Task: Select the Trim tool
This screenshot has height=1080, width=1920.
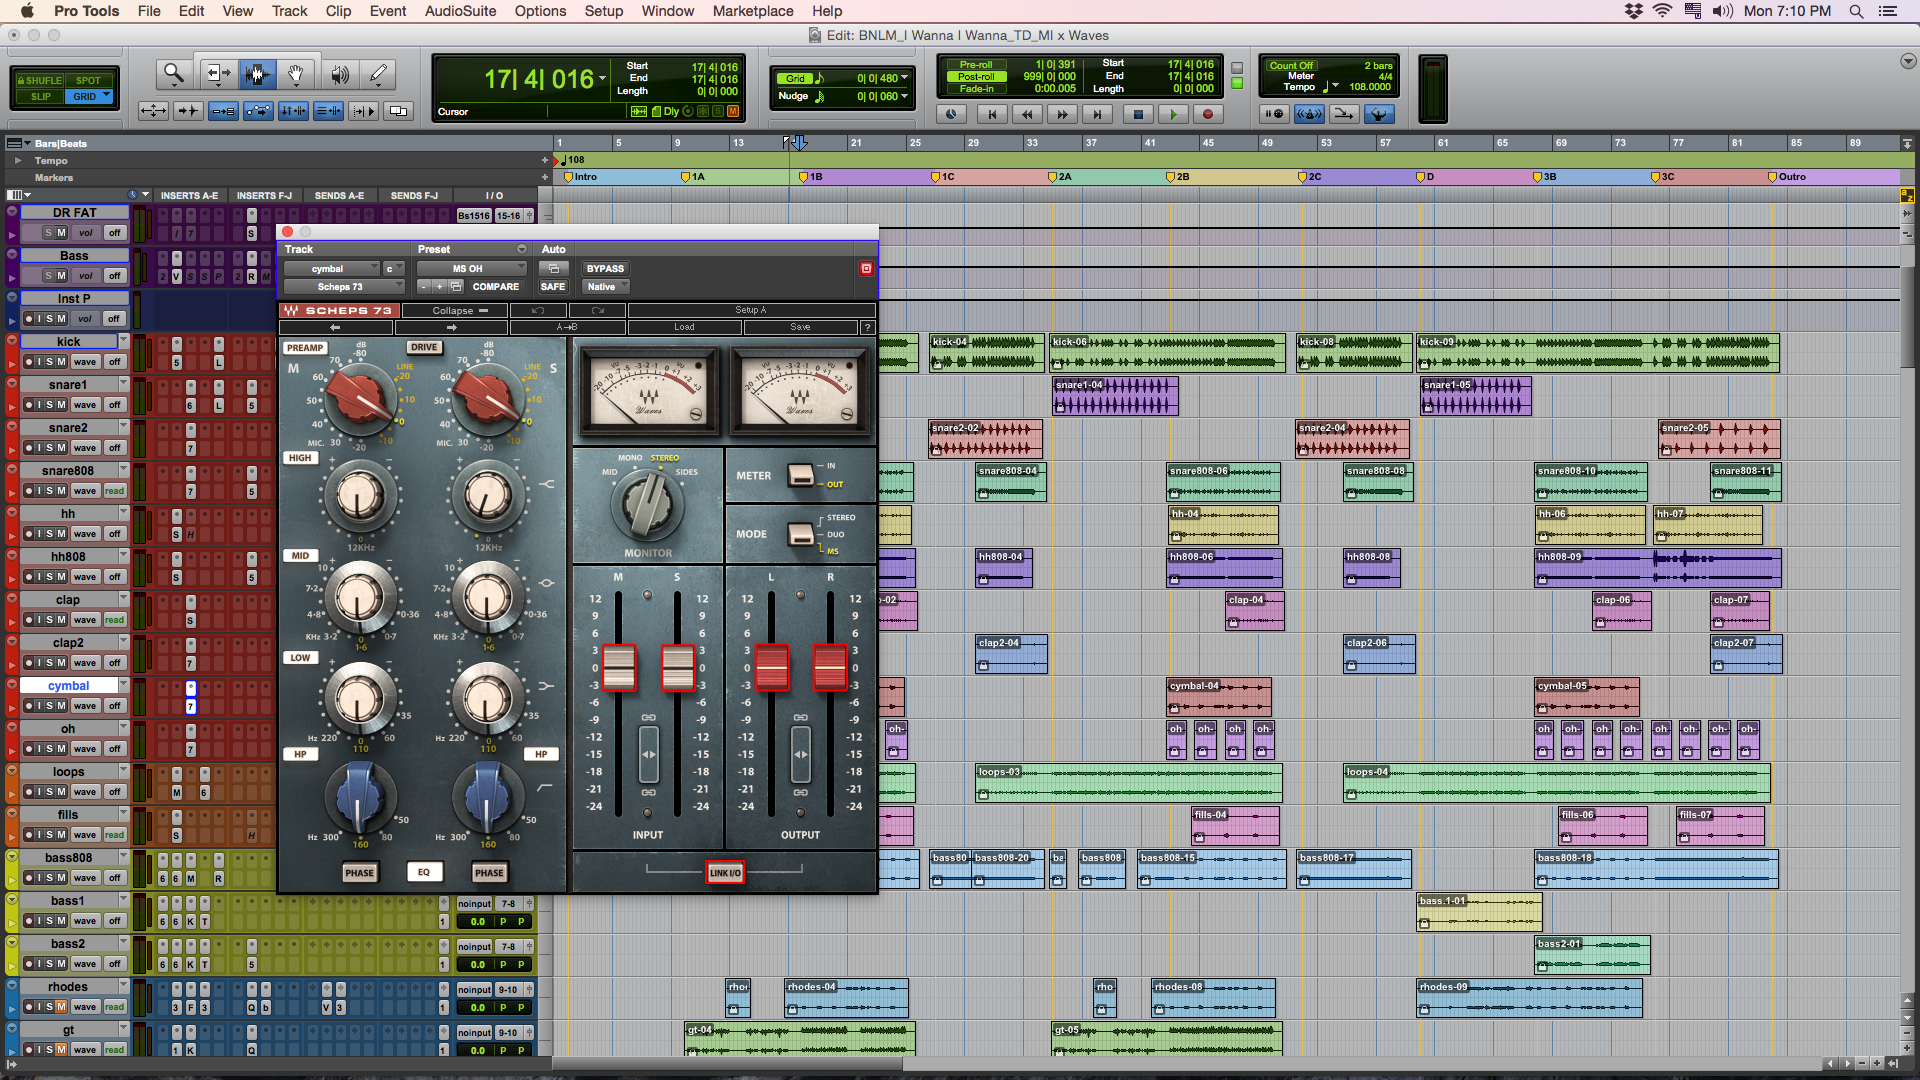Action: tap(217, 74)
